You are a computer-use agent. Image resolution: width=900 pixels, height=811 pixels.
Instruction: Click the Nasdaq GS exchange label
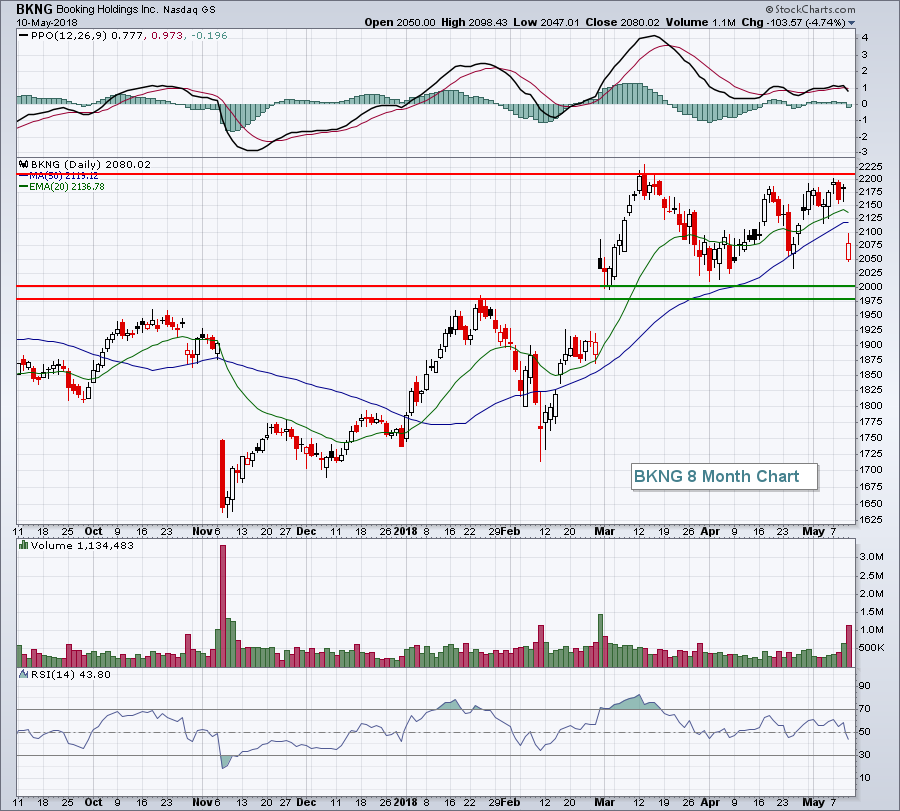(x=190, y=10)
